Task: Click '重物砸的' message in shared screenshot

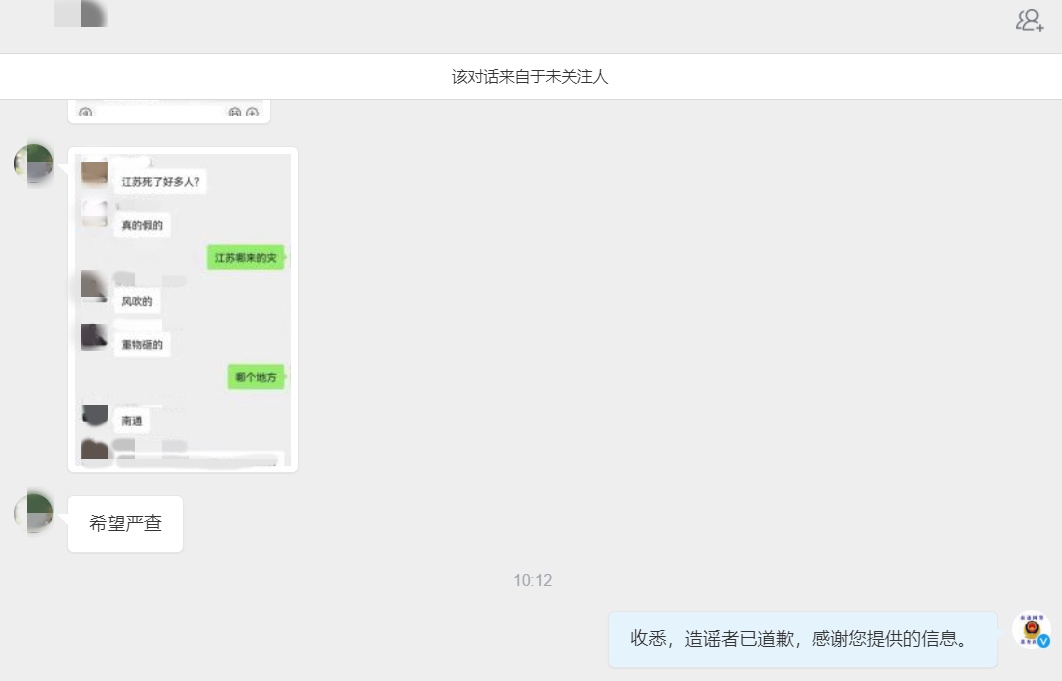Action: (x=143, y=345)
